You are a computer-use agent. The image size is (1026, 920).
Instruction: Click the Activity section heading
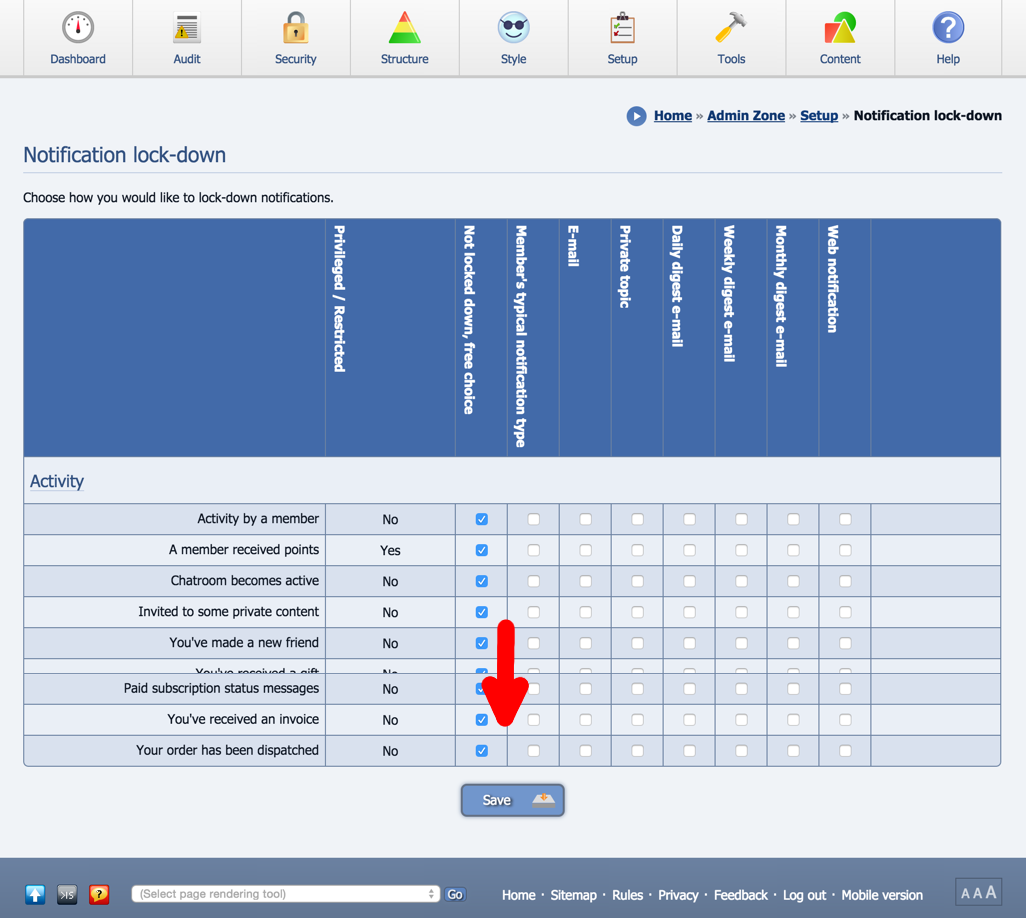click(57, 481)
